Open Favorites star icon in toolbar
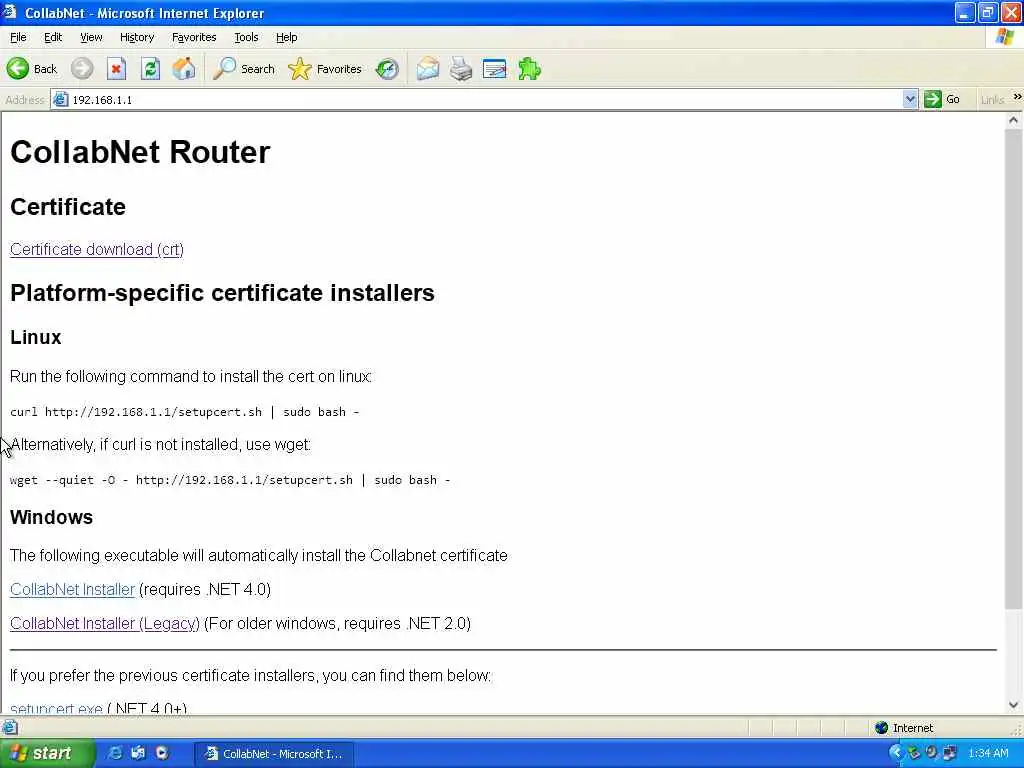Screen dimensions: 1024x768 (300, 69)
